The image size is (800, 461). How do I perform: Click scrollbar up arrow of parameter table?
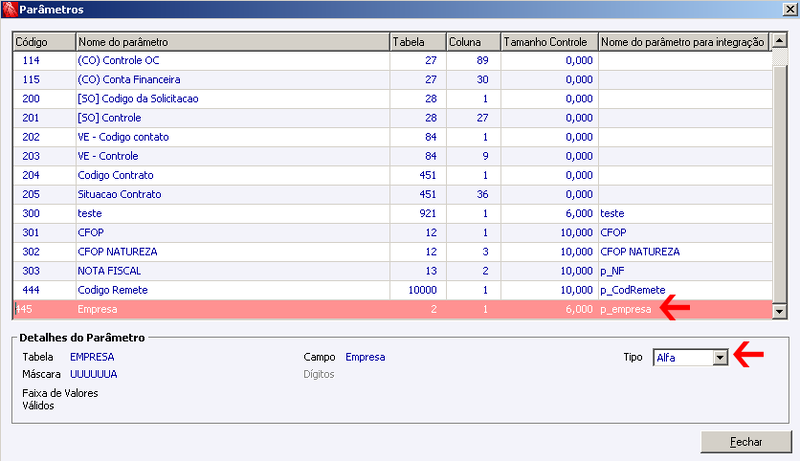coord(780,40)
